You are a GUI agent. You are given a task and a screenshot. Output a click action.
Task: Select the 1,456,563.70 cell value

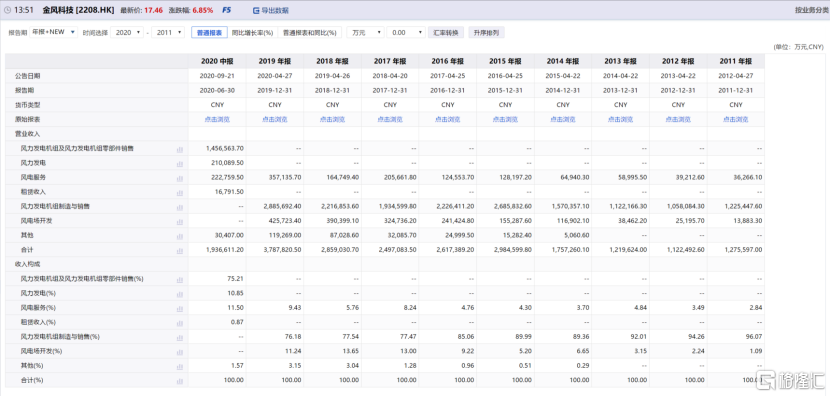coord(225,149)
